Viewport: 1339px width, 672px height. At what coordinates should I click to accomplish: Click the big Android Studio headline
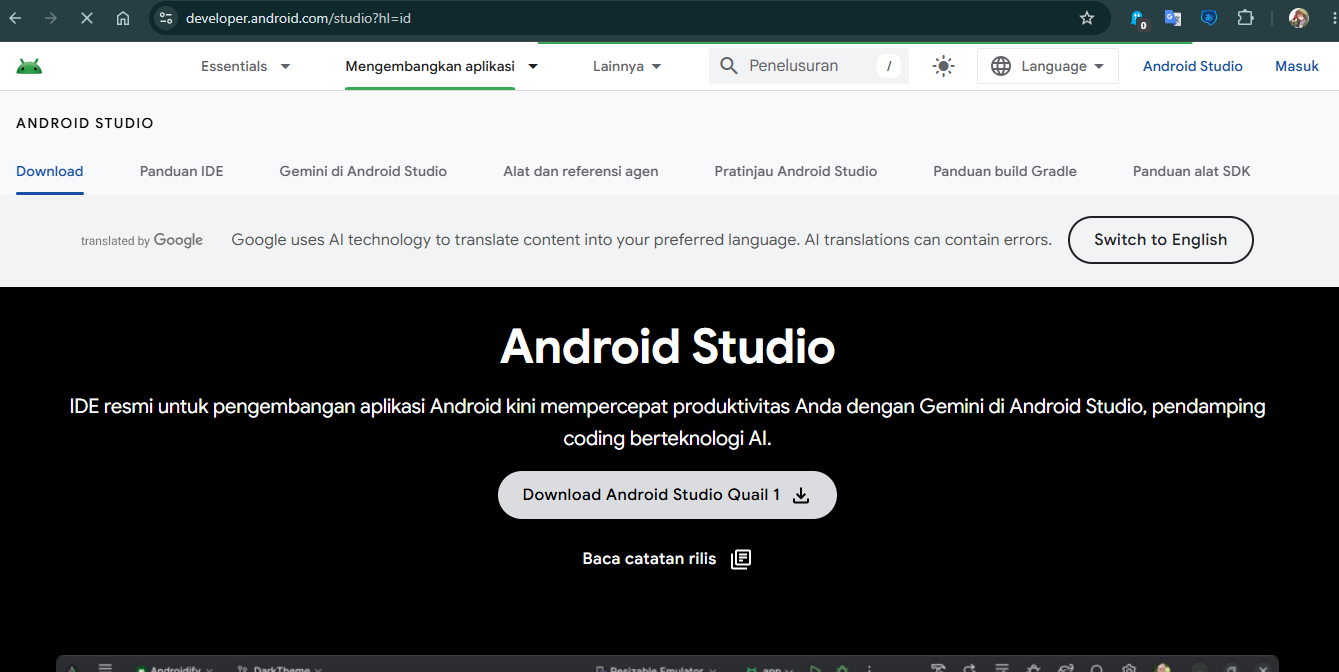coord(668,346)
